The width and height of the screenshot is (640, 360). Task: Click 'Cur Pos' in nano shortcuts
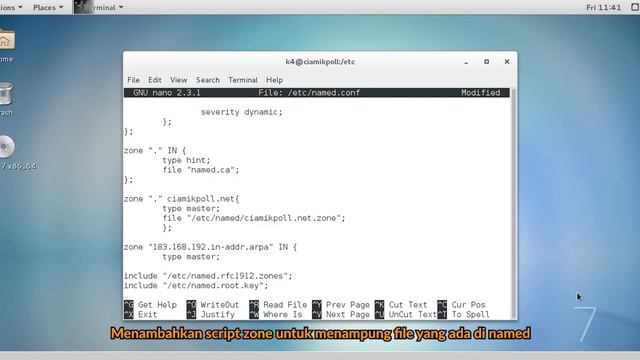[x=468, y=305]
